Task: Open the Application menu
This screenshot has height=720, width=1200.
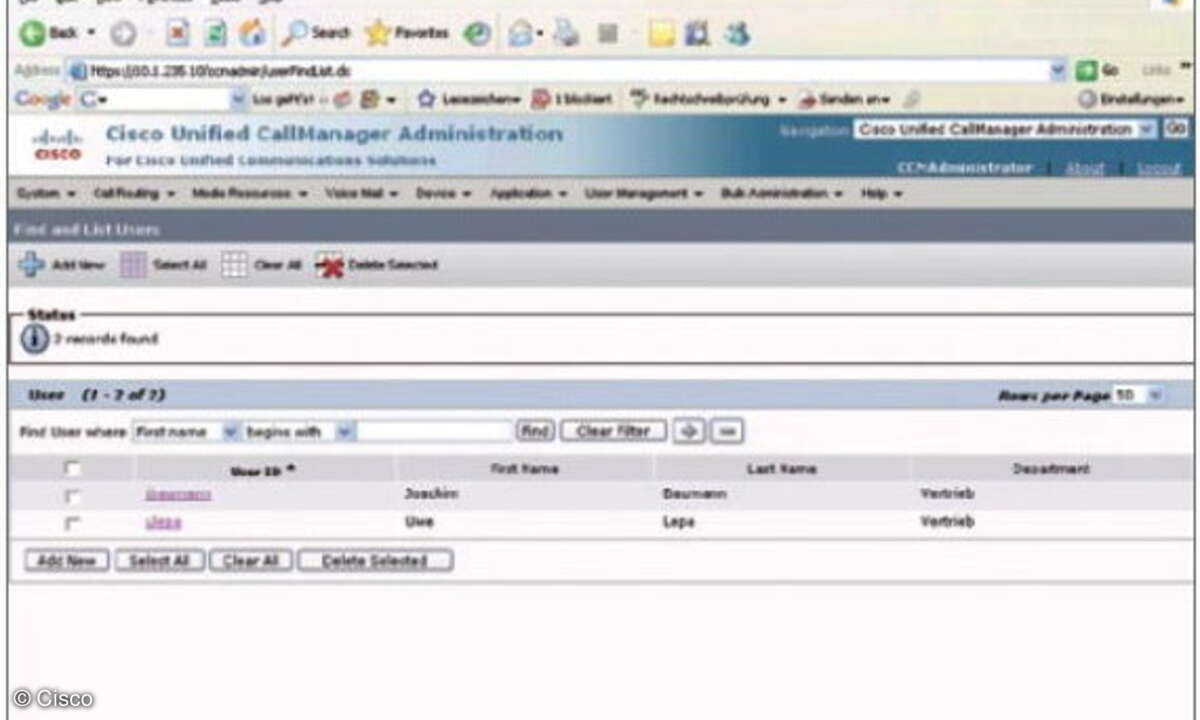Action: pyautogui.click(x=529, y=193)
